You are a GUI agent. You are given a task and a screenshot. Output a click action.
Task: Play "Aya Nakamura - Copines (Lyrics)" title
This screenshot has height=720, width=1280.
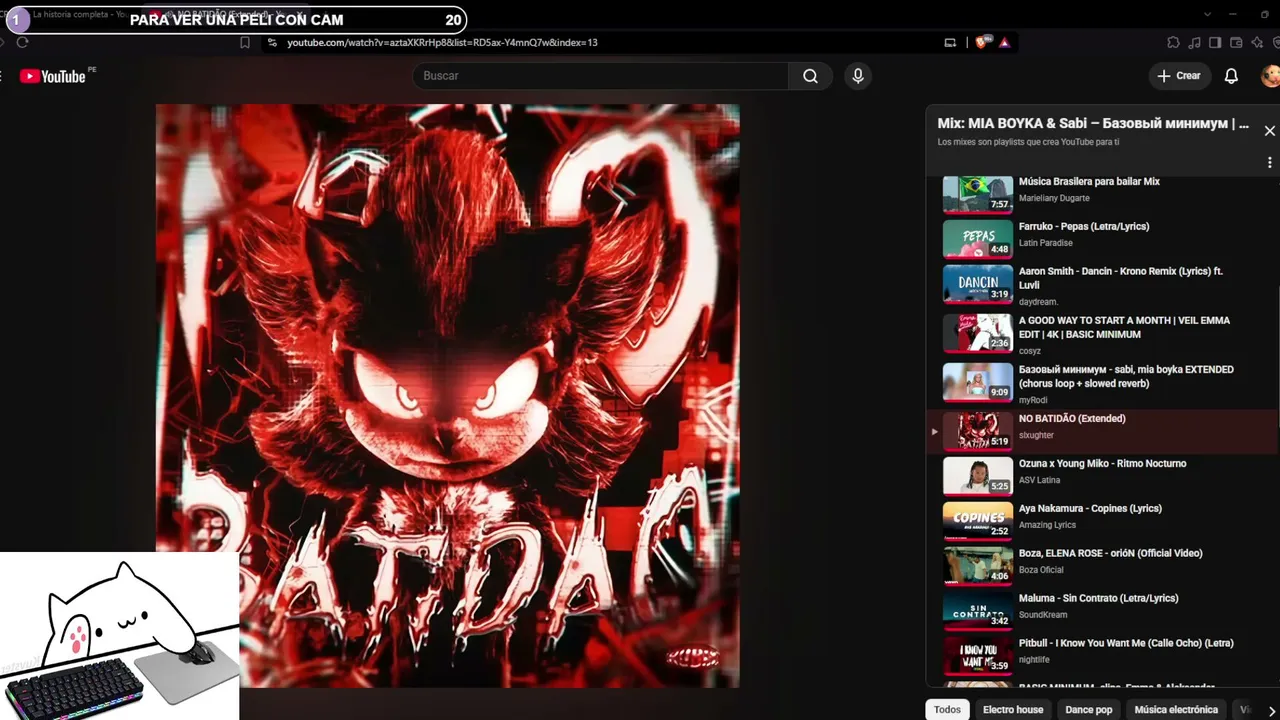point(1090,509)
